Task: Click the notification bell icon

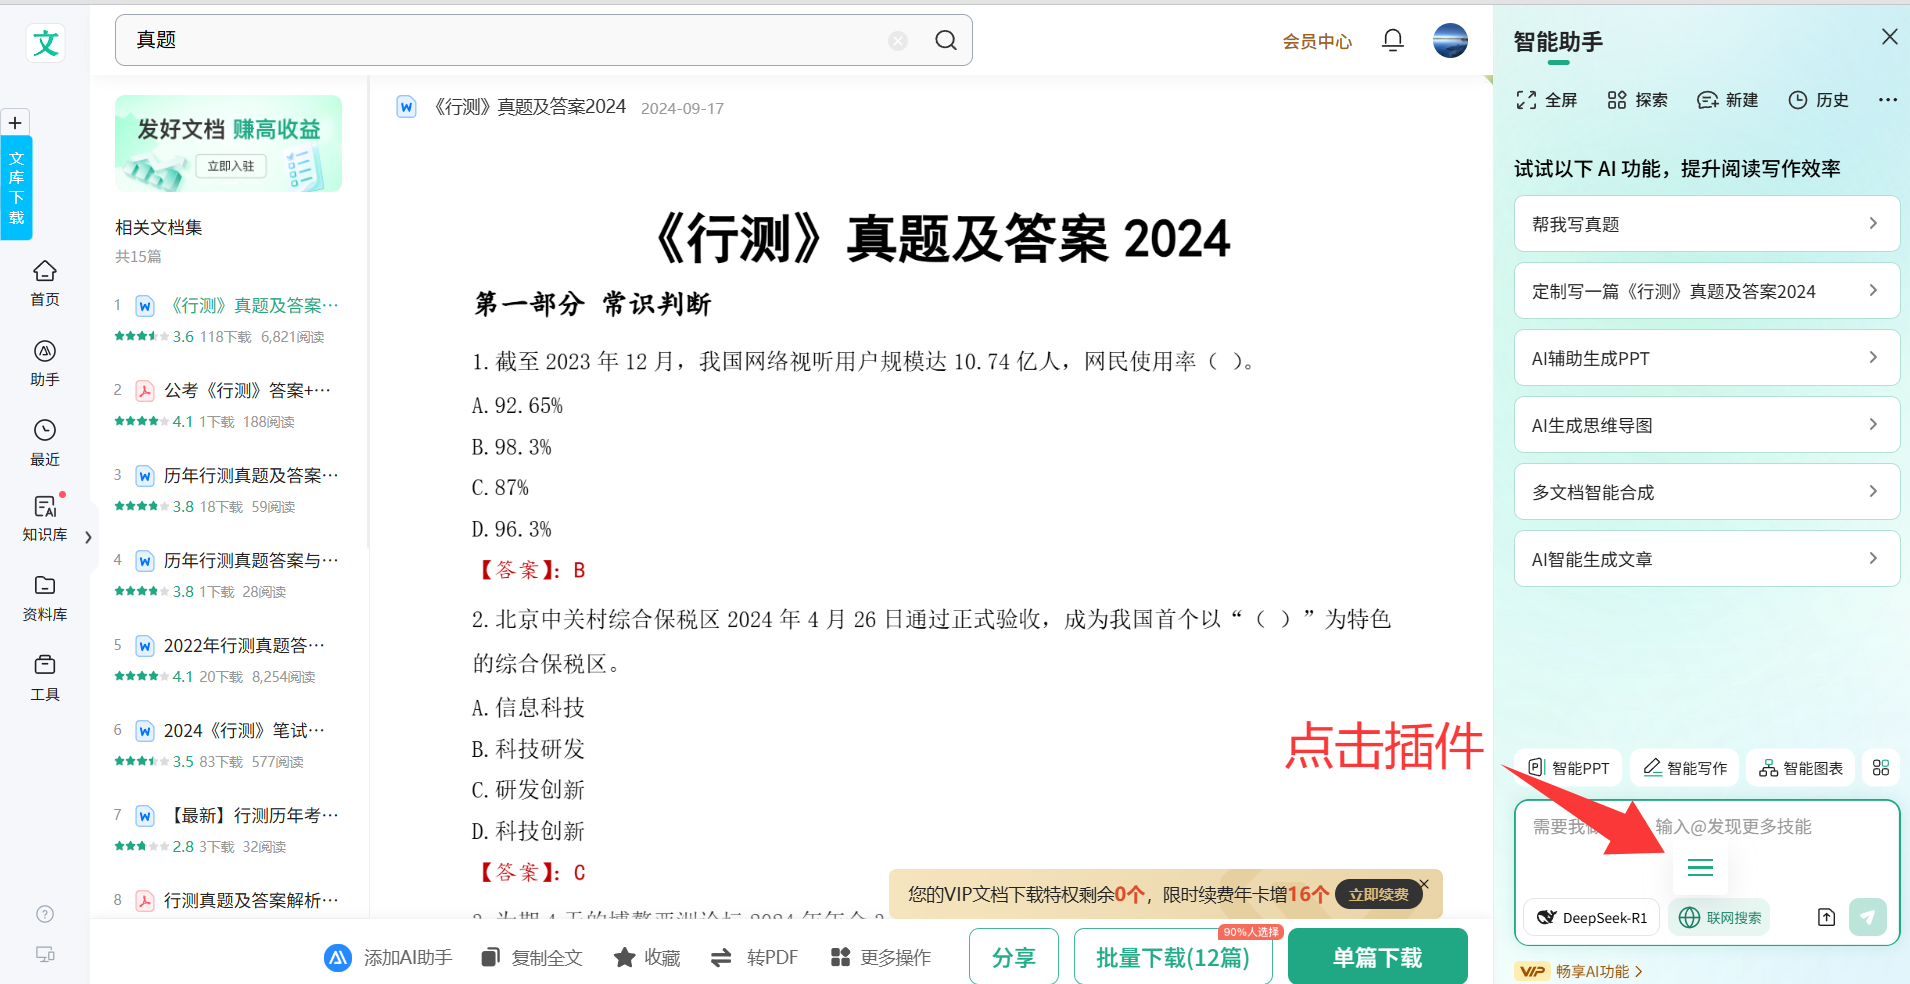Action: (x=1392, y=40)
